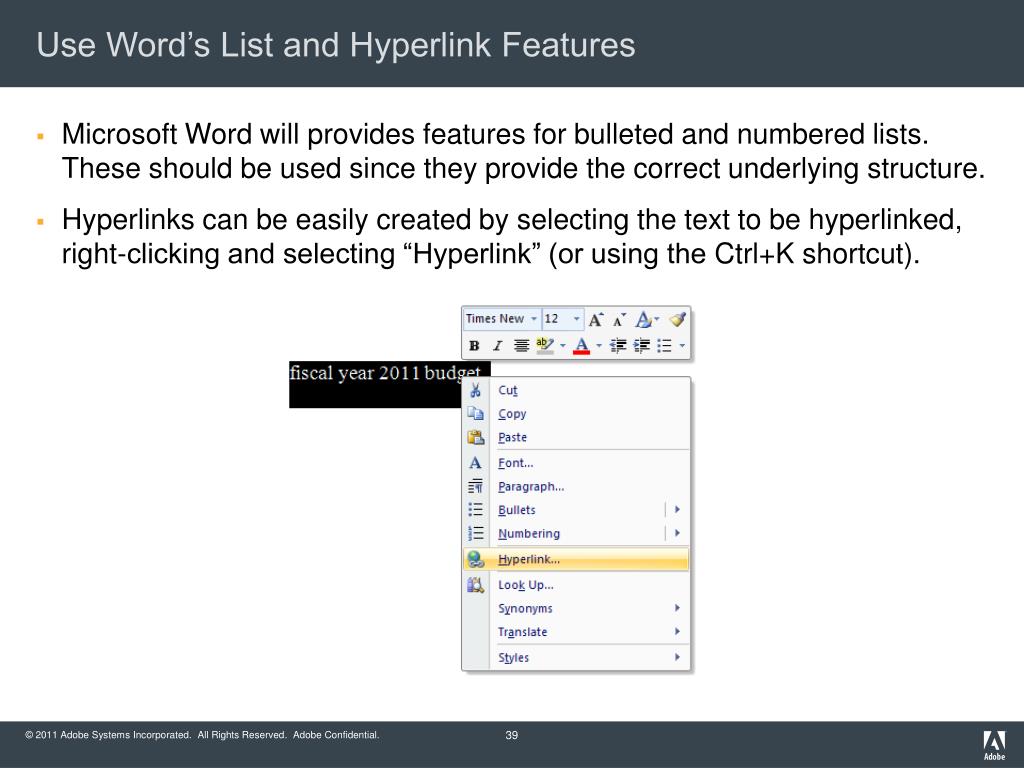Click the Increase Indent icon
Viewport: 1024px width, 768px height.
point(641,346)
